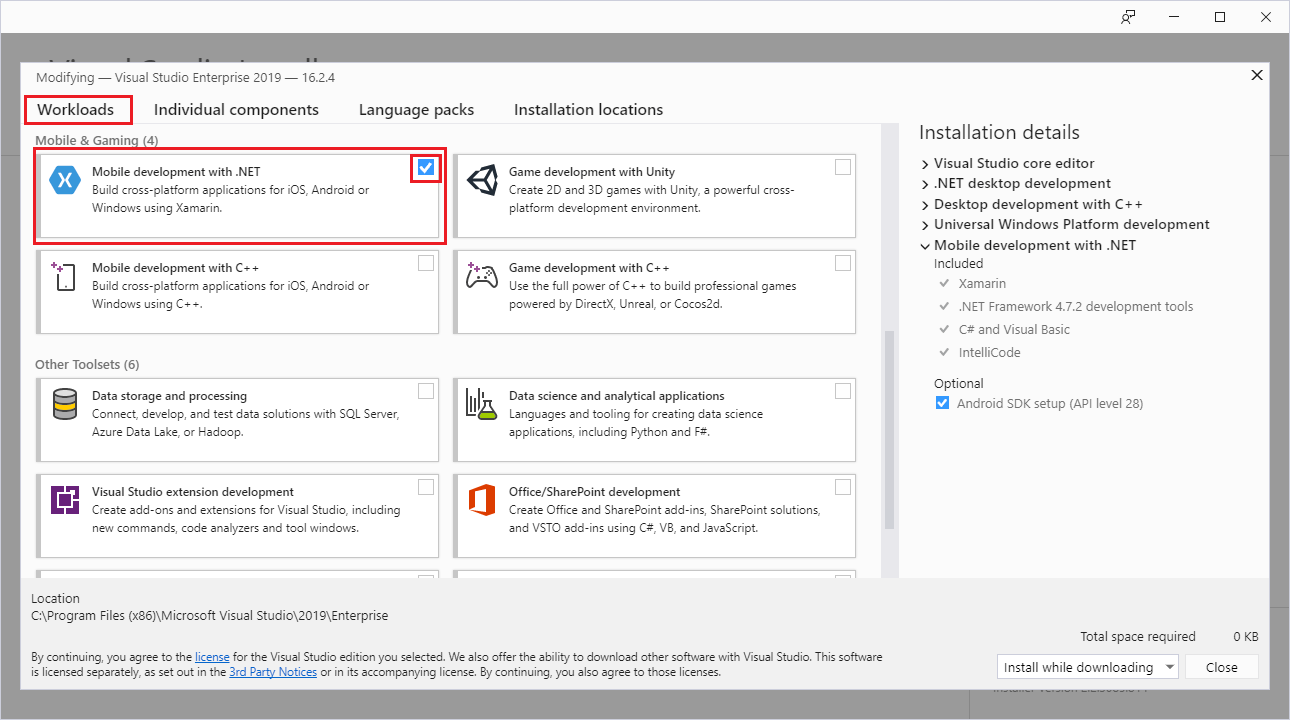Switch to the Workloads tab
The height and width of the screenshot is (720, 1290).
pos(76,110)
